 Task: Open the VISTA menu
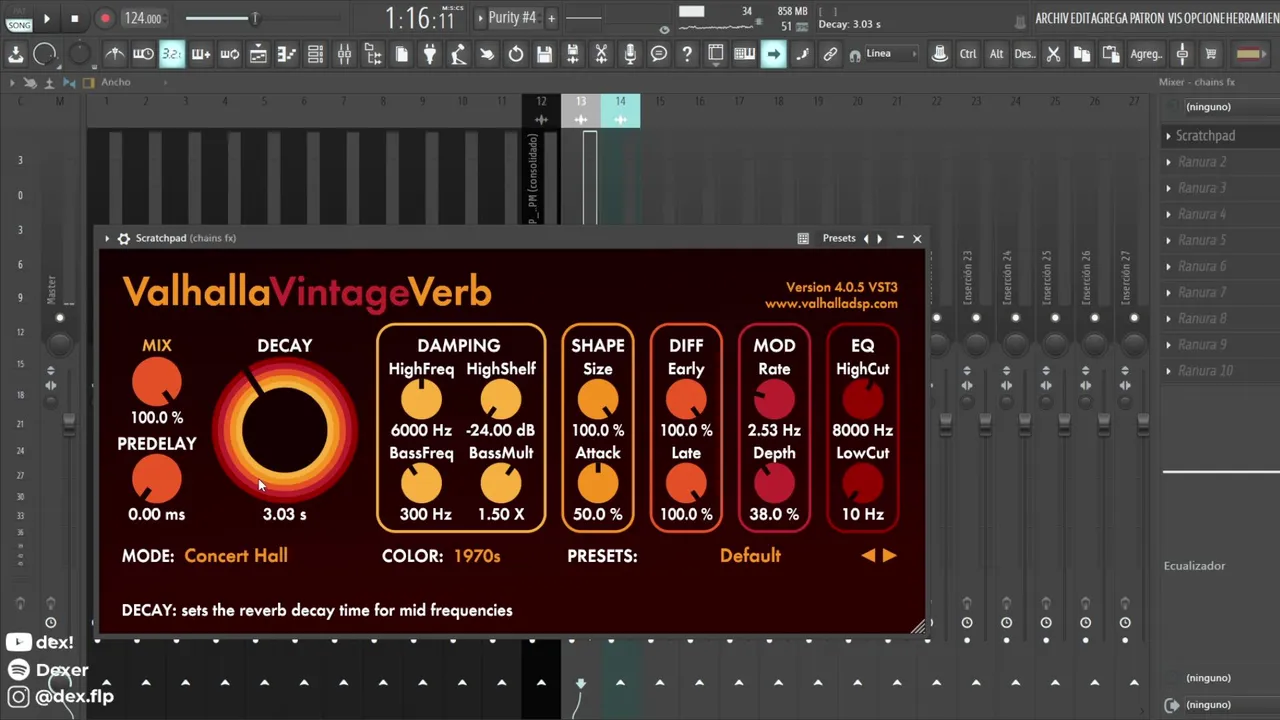(x=1174, y=18)
